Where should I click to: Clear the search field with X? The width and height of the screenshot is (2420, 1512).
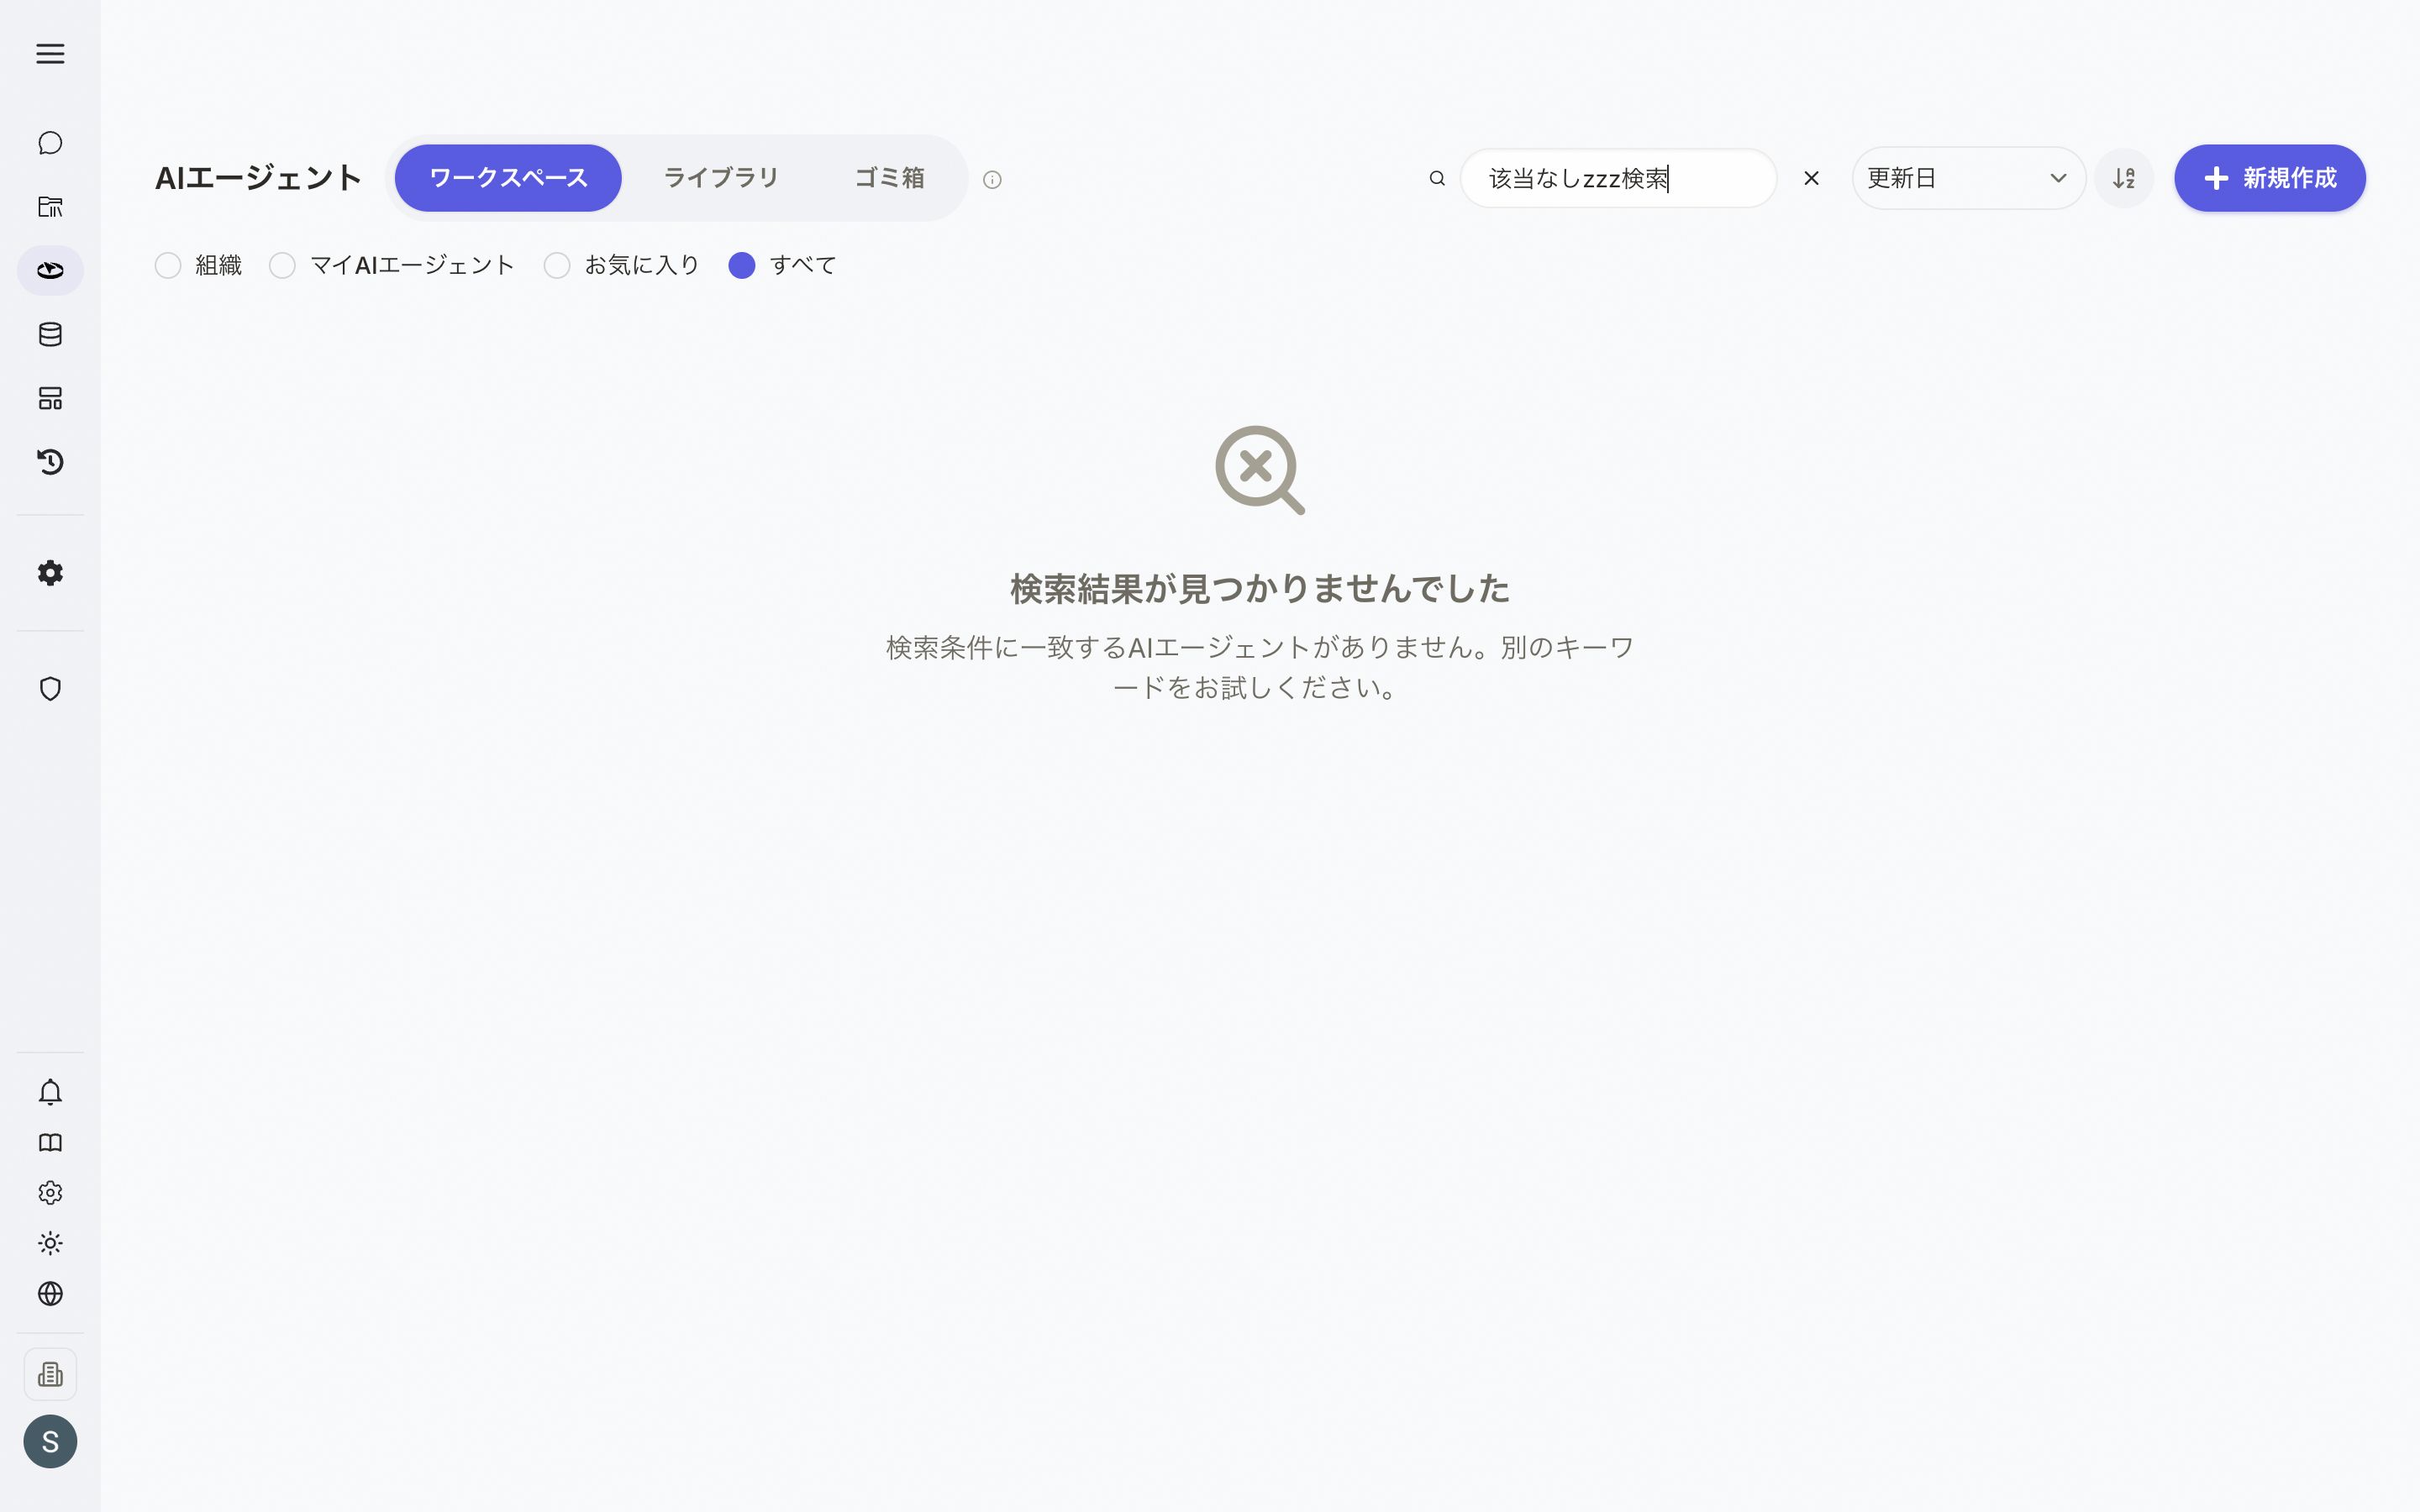(1811, 178)
